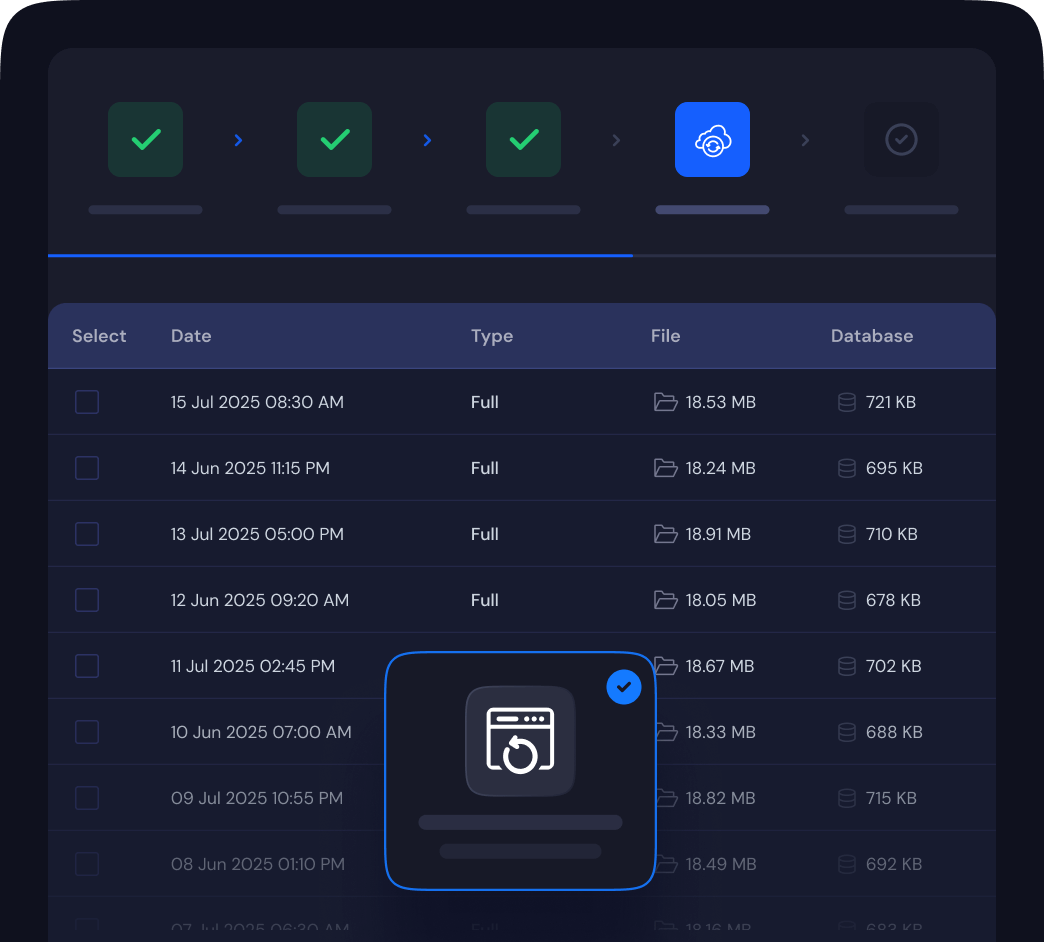Sort by the Date column header

click(x=191, y=336)
